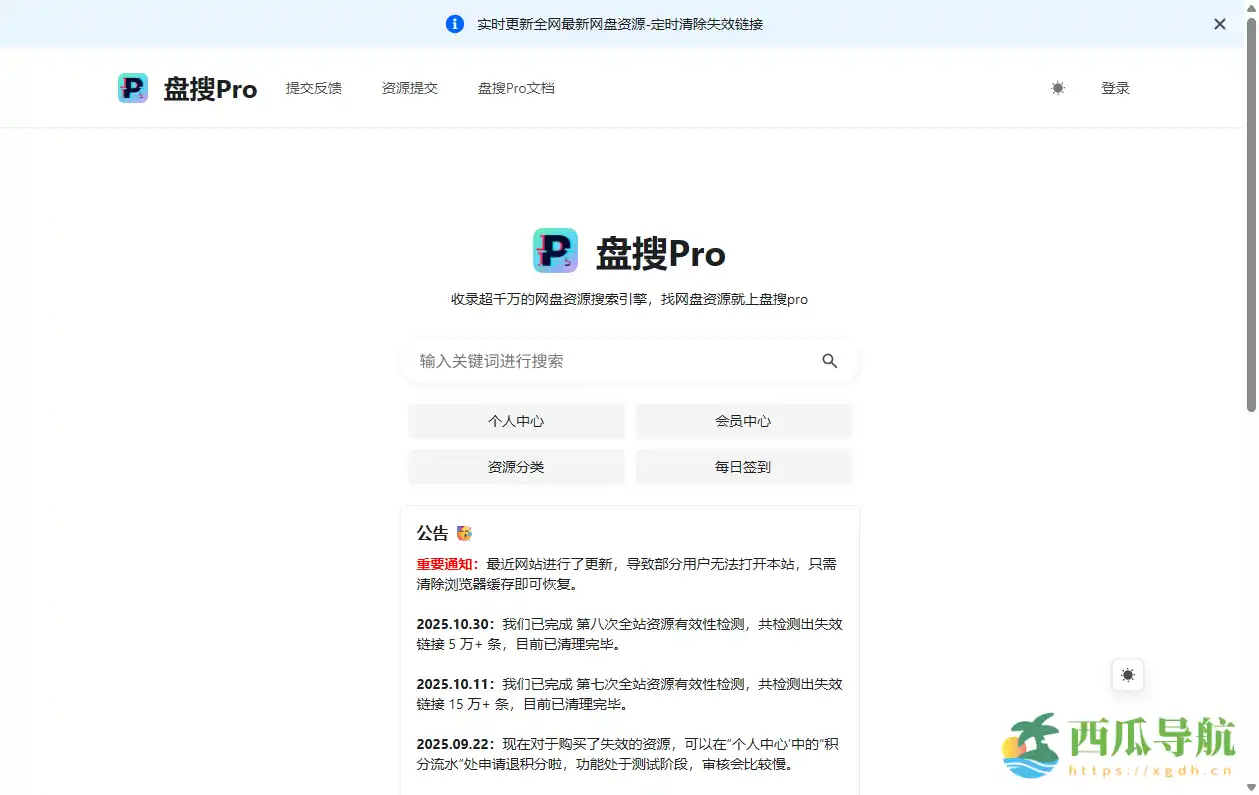Click the floating sun icon on the right edge
The width and height of the screenshot is (1259, 795).
click(x=1127, y=675)
